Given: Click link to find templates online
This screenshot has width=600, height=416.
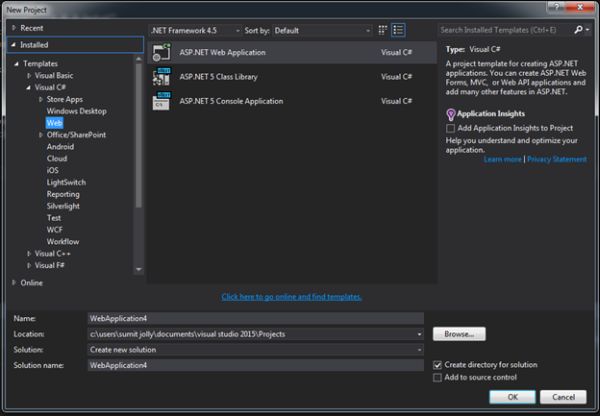Looking at the screenshot, I should 292,297.
